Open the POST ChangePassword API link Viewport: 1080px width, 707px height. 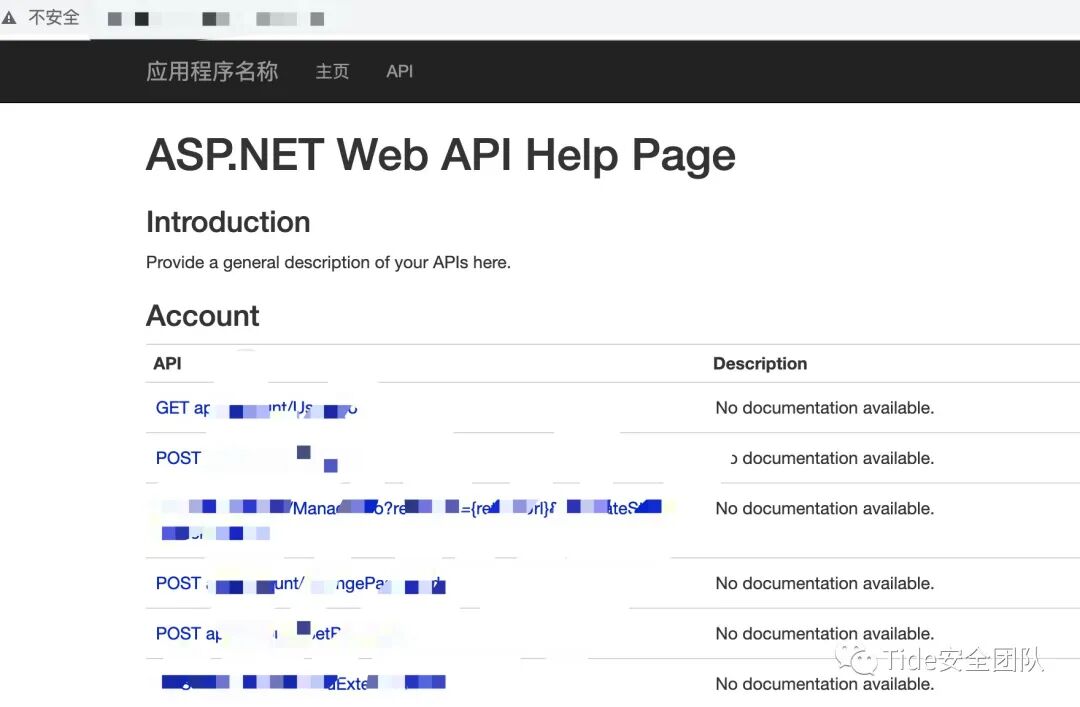(x=300, y=584)
